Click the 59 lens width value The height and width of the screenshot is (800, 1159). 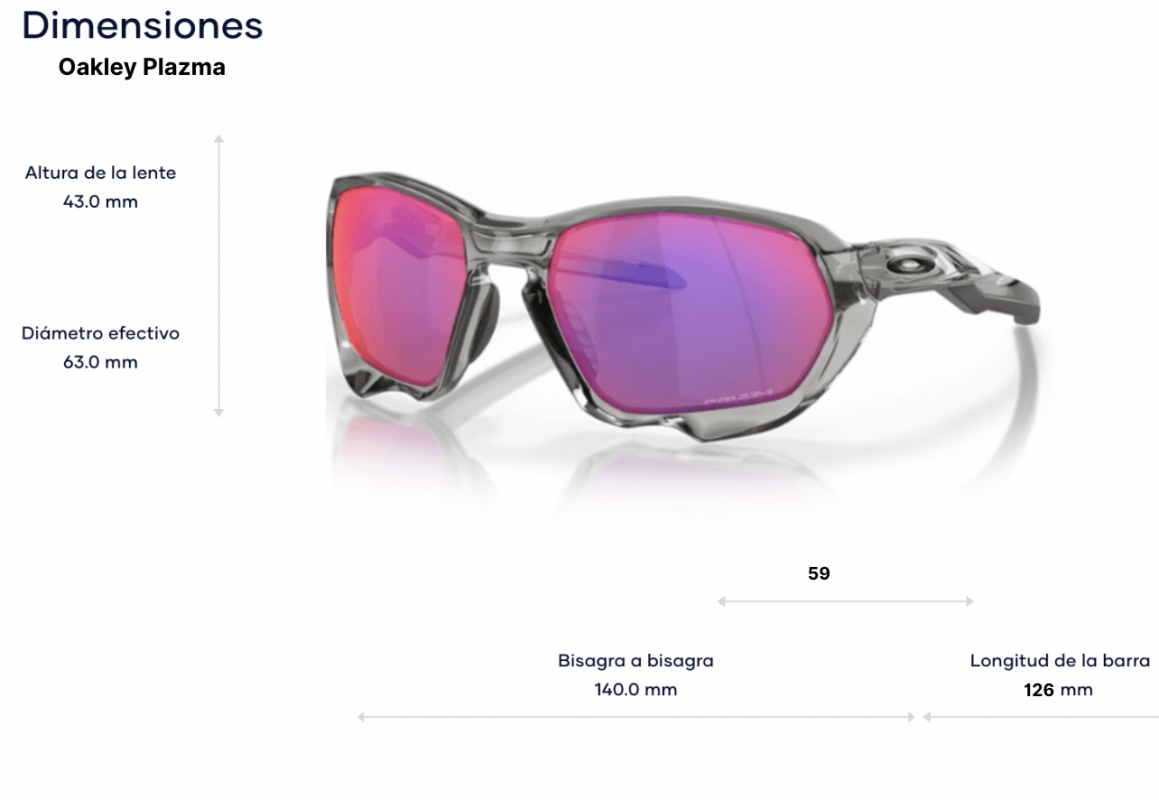point(819,574)
